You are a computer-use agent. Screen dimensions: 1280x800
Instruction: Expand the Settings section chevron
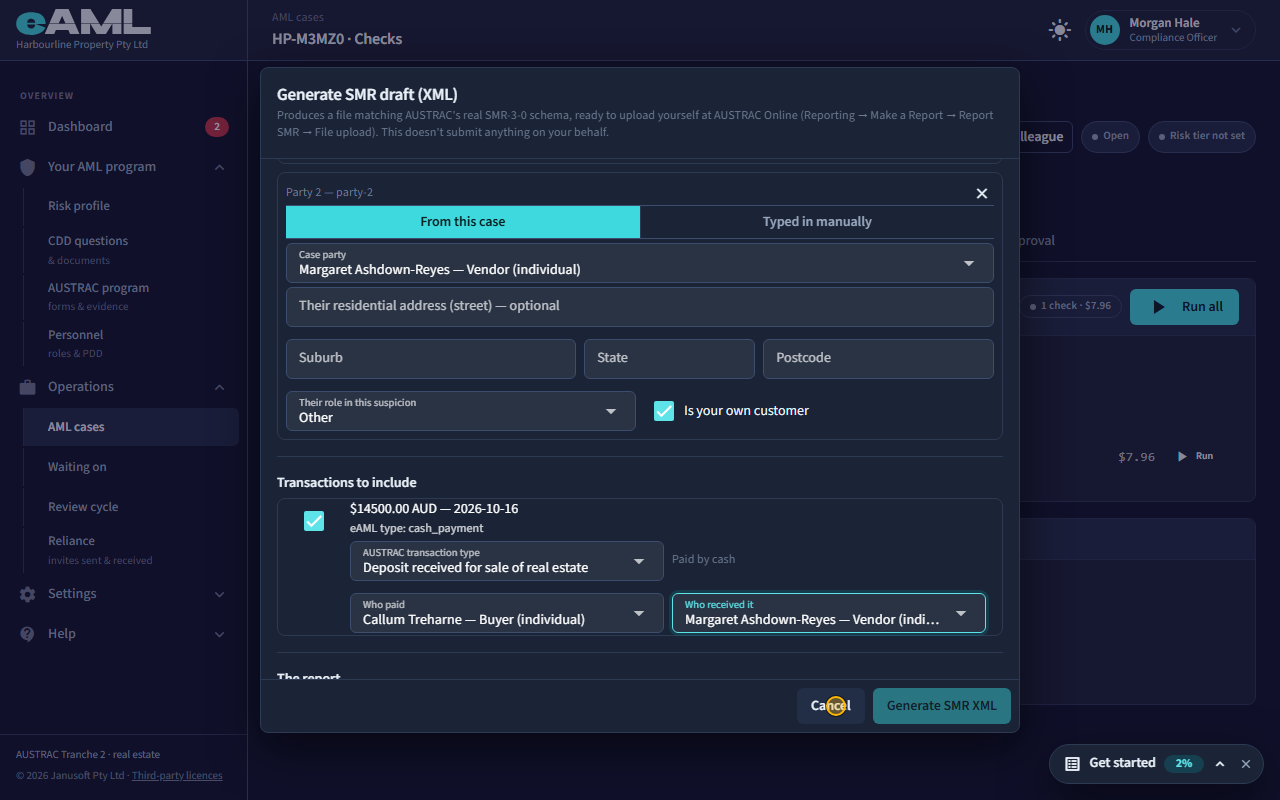[x=219, y=594]
